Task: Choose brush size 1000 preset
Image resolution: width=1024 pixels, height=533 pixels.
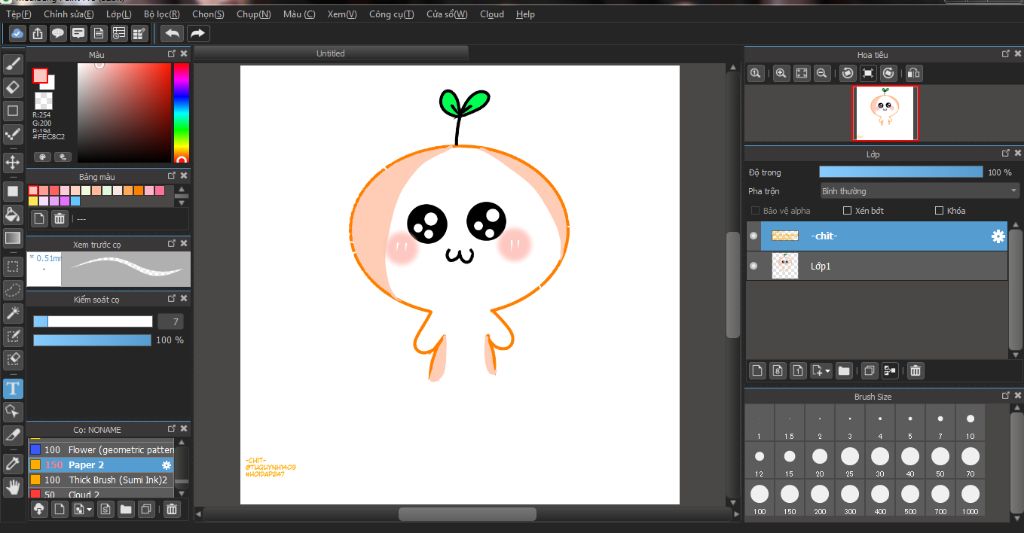Action: [970, 499]
